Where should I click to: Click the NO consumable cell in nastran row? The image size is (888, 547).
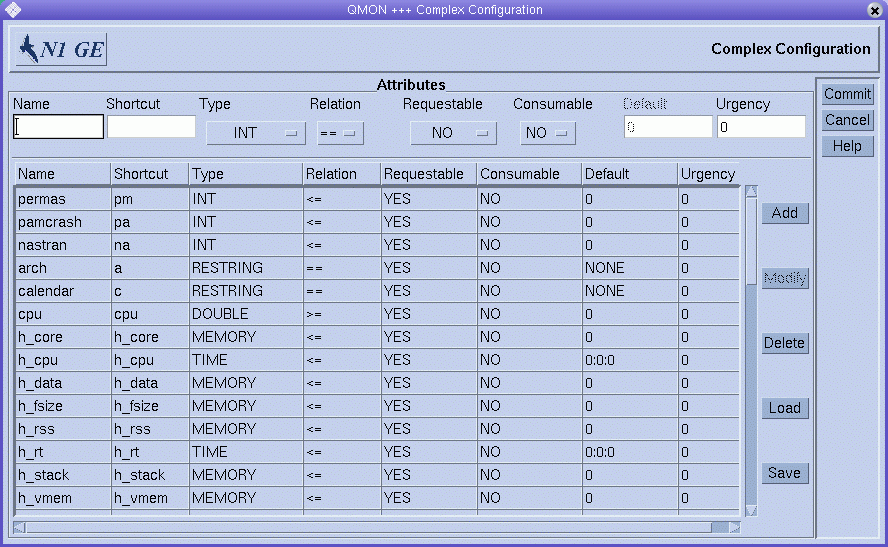pos(529,245)
